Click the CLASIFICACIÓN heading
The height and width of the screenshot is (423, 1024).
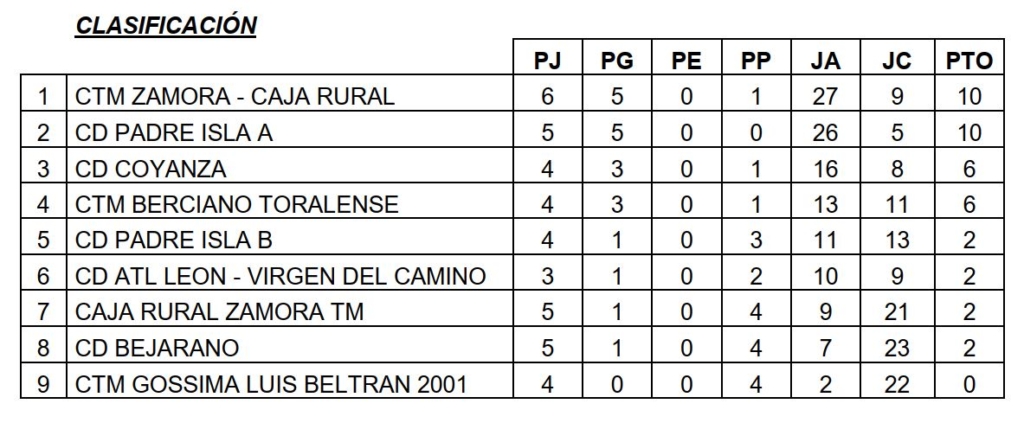coord(168,26)
